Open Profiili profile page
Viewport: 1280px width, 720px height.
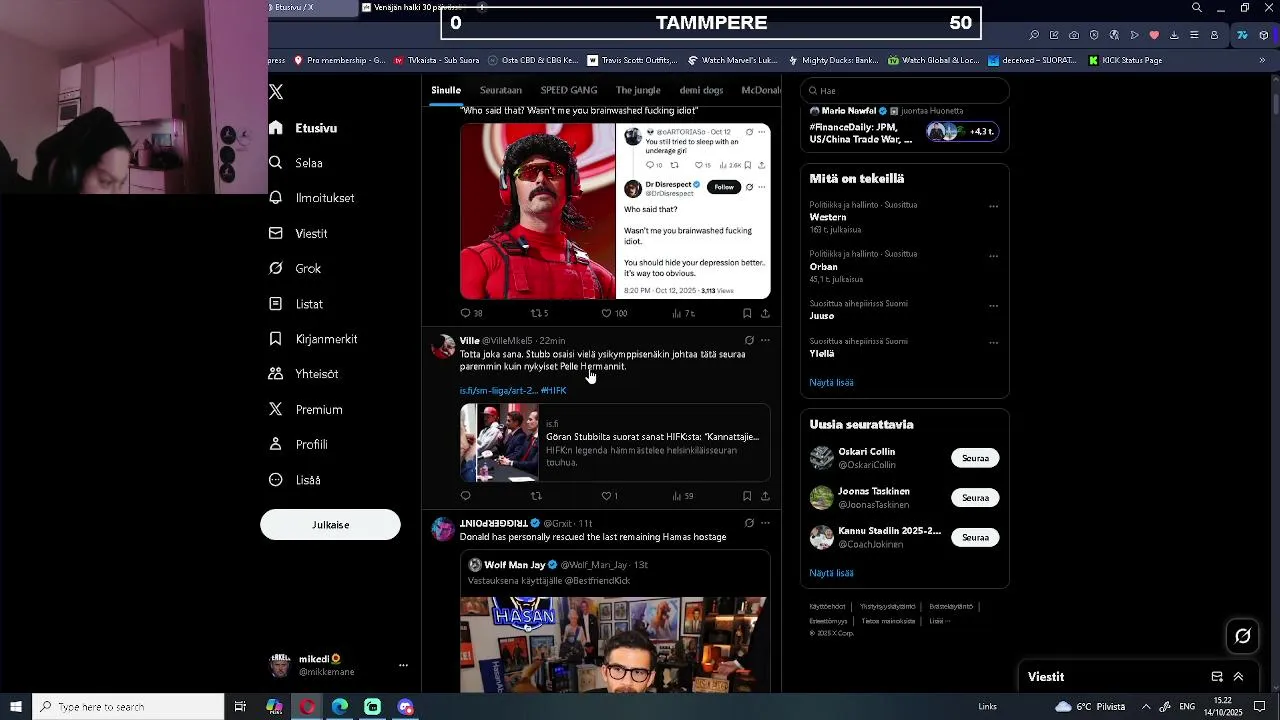point(299,444)
